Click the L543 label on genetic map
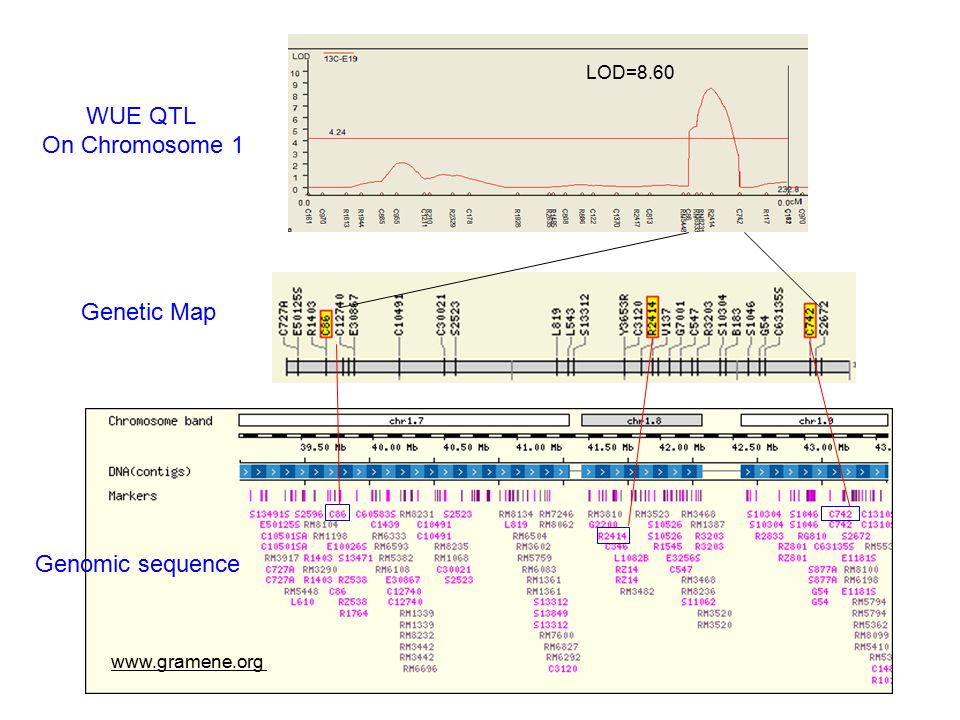960x720 pixels. (570, 322)
